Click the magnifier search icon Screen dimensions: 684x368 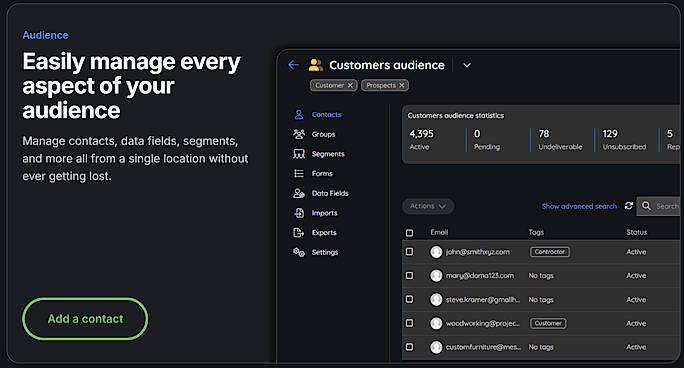click(646, 206)
